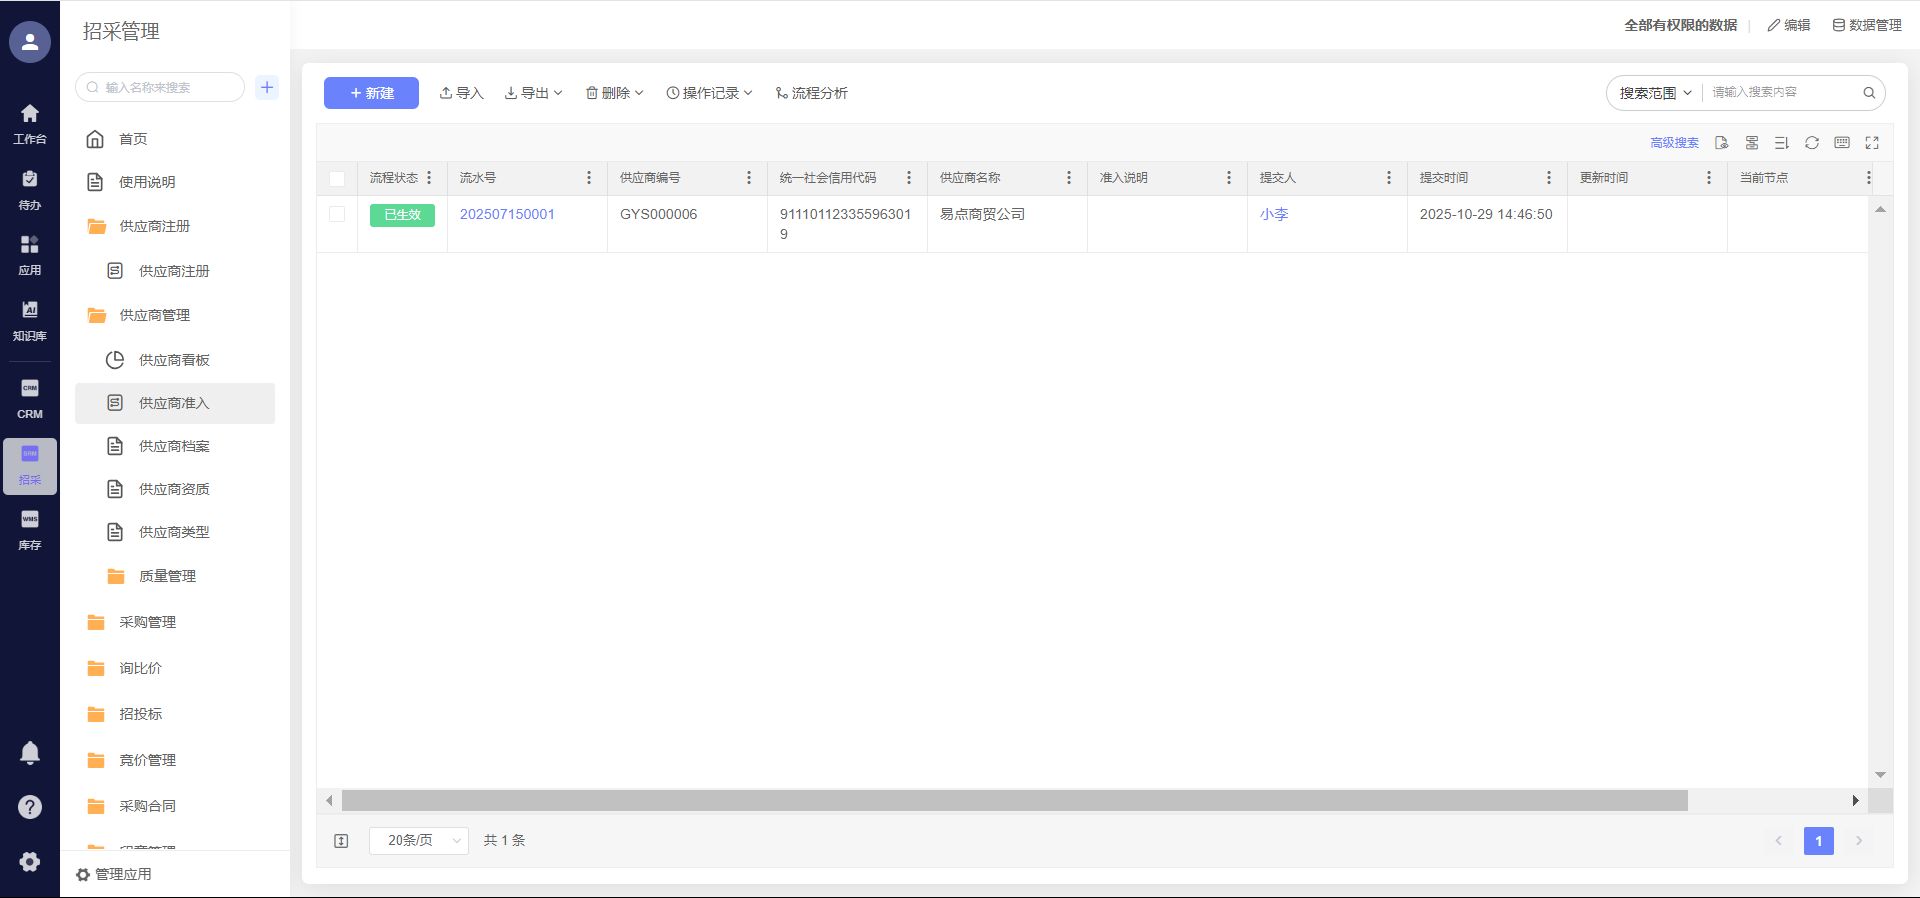
Task: Click the 请输入搜索内容 search field
Action: coord(1780,93)
